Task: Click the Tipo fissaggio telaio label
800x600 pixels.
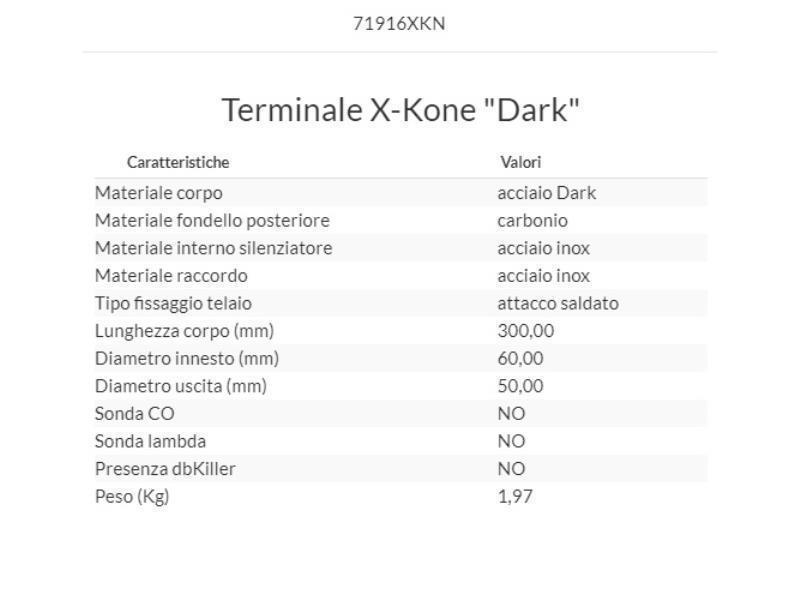Action: (173, 303)
